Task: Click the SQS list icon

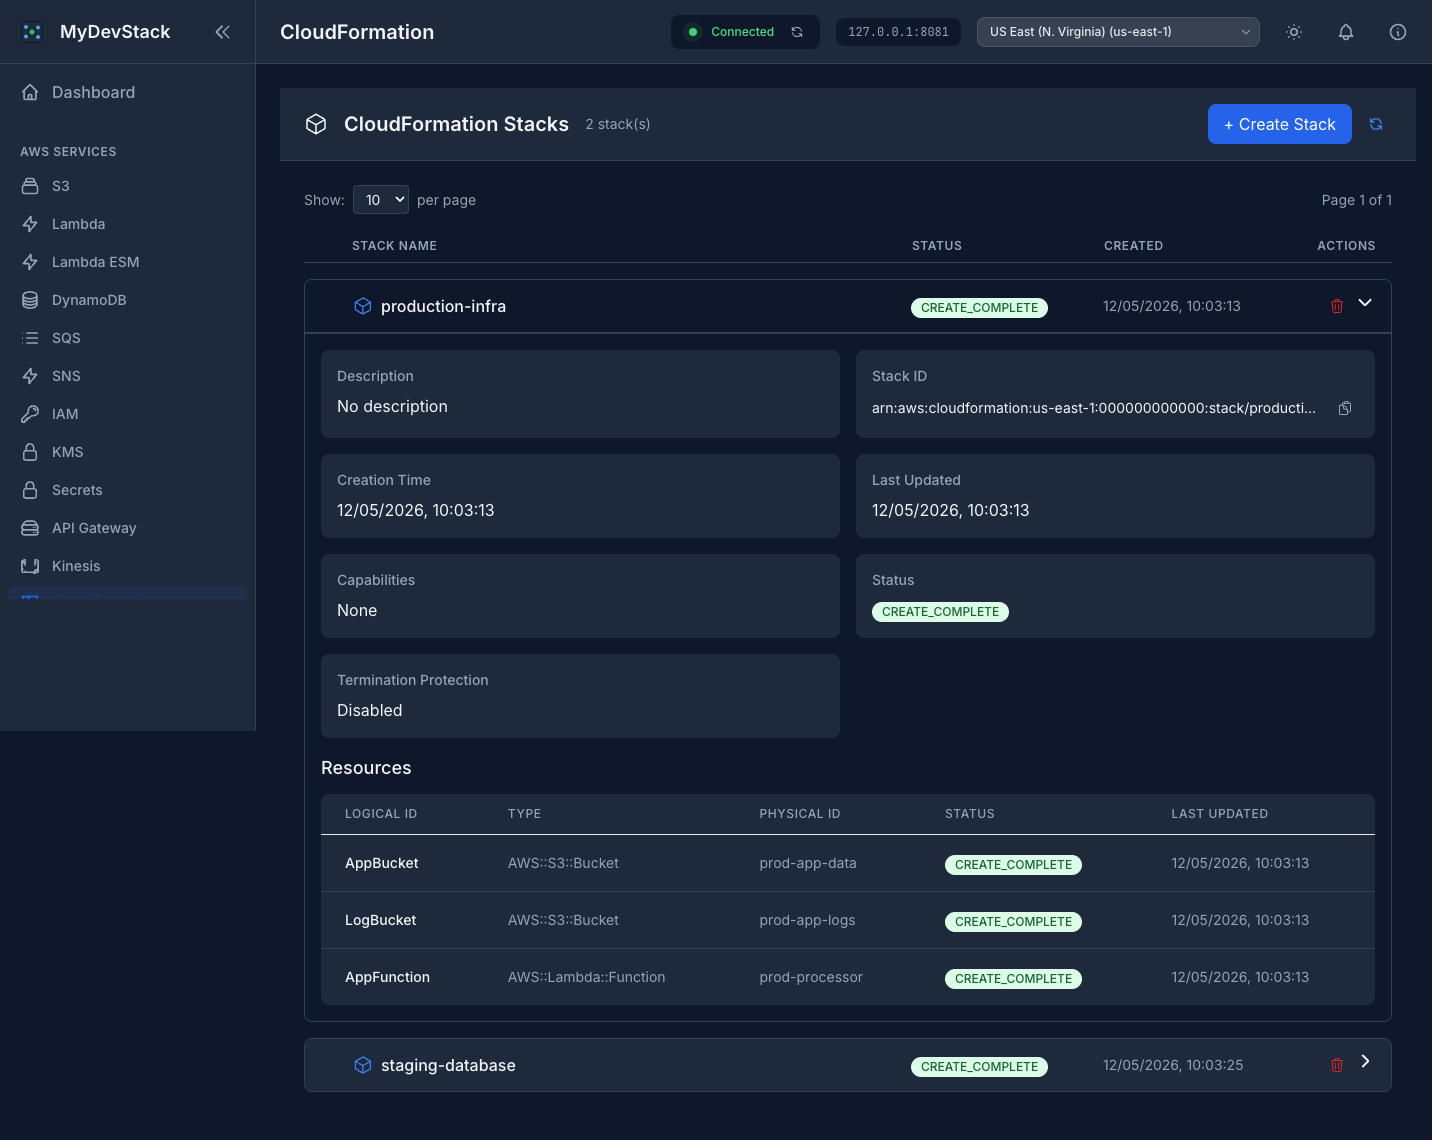Action: pyautogui.click(x=30, y=338)
